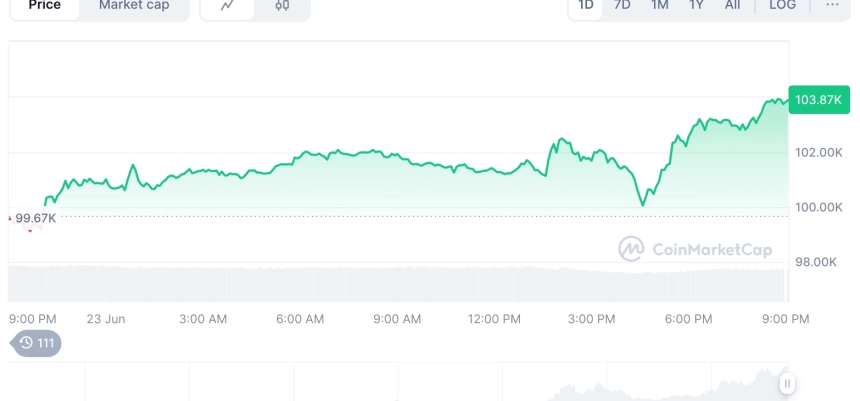Viewport: 860px width, 401px height.
Task: Toggle LOG scale on chart
Action: point(782,5)
